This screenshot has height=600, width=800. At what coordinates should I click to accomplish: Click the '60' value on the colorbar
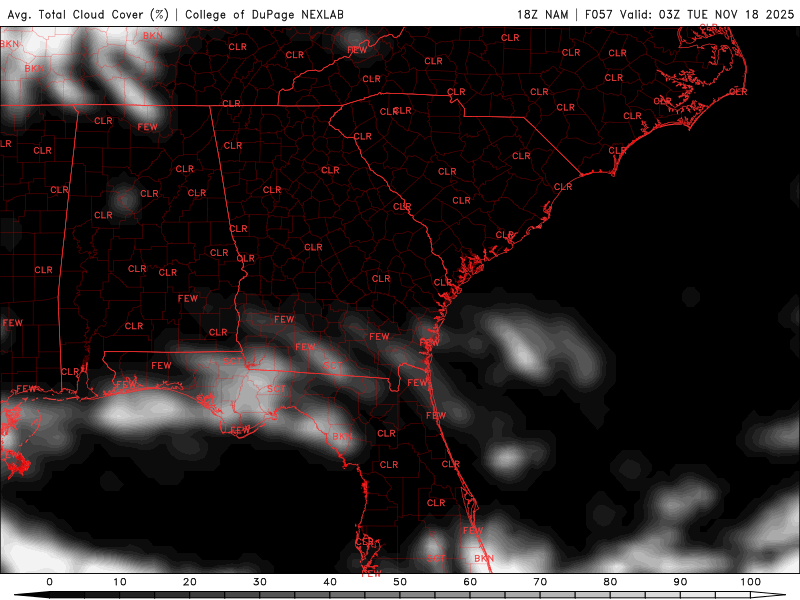point(470,582)
